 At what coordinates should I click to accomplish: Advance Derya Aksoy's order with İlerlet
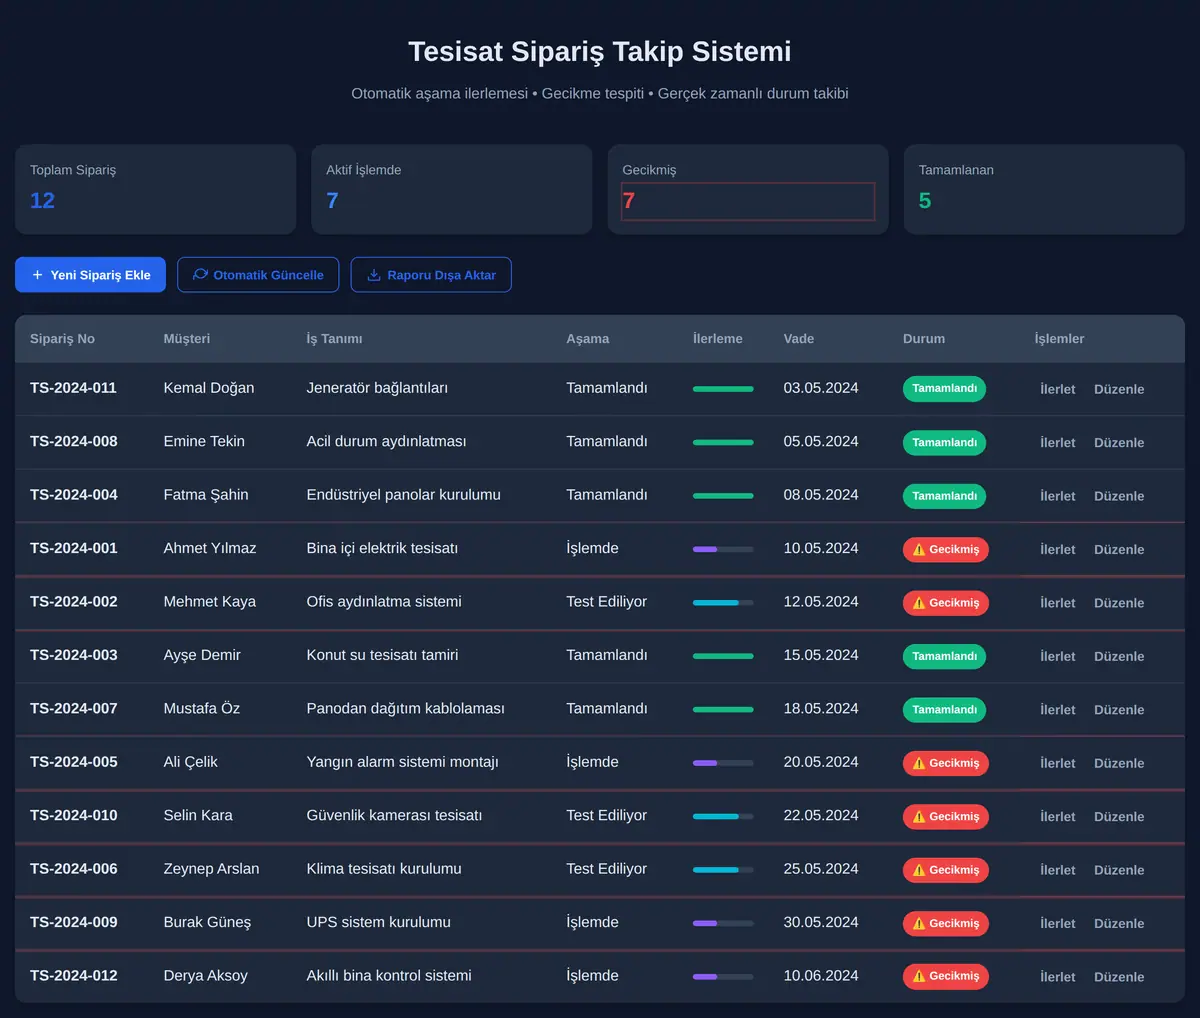(x=1058, y=977)
